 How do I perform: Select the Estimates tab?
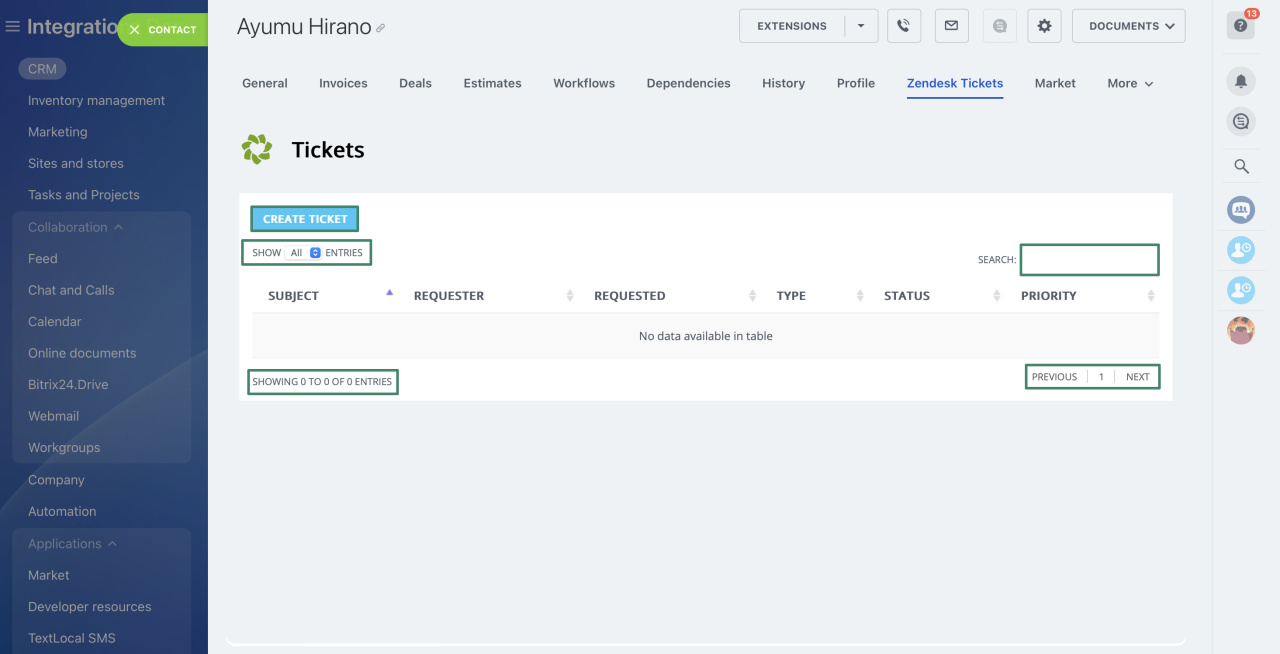coord(492,83)
